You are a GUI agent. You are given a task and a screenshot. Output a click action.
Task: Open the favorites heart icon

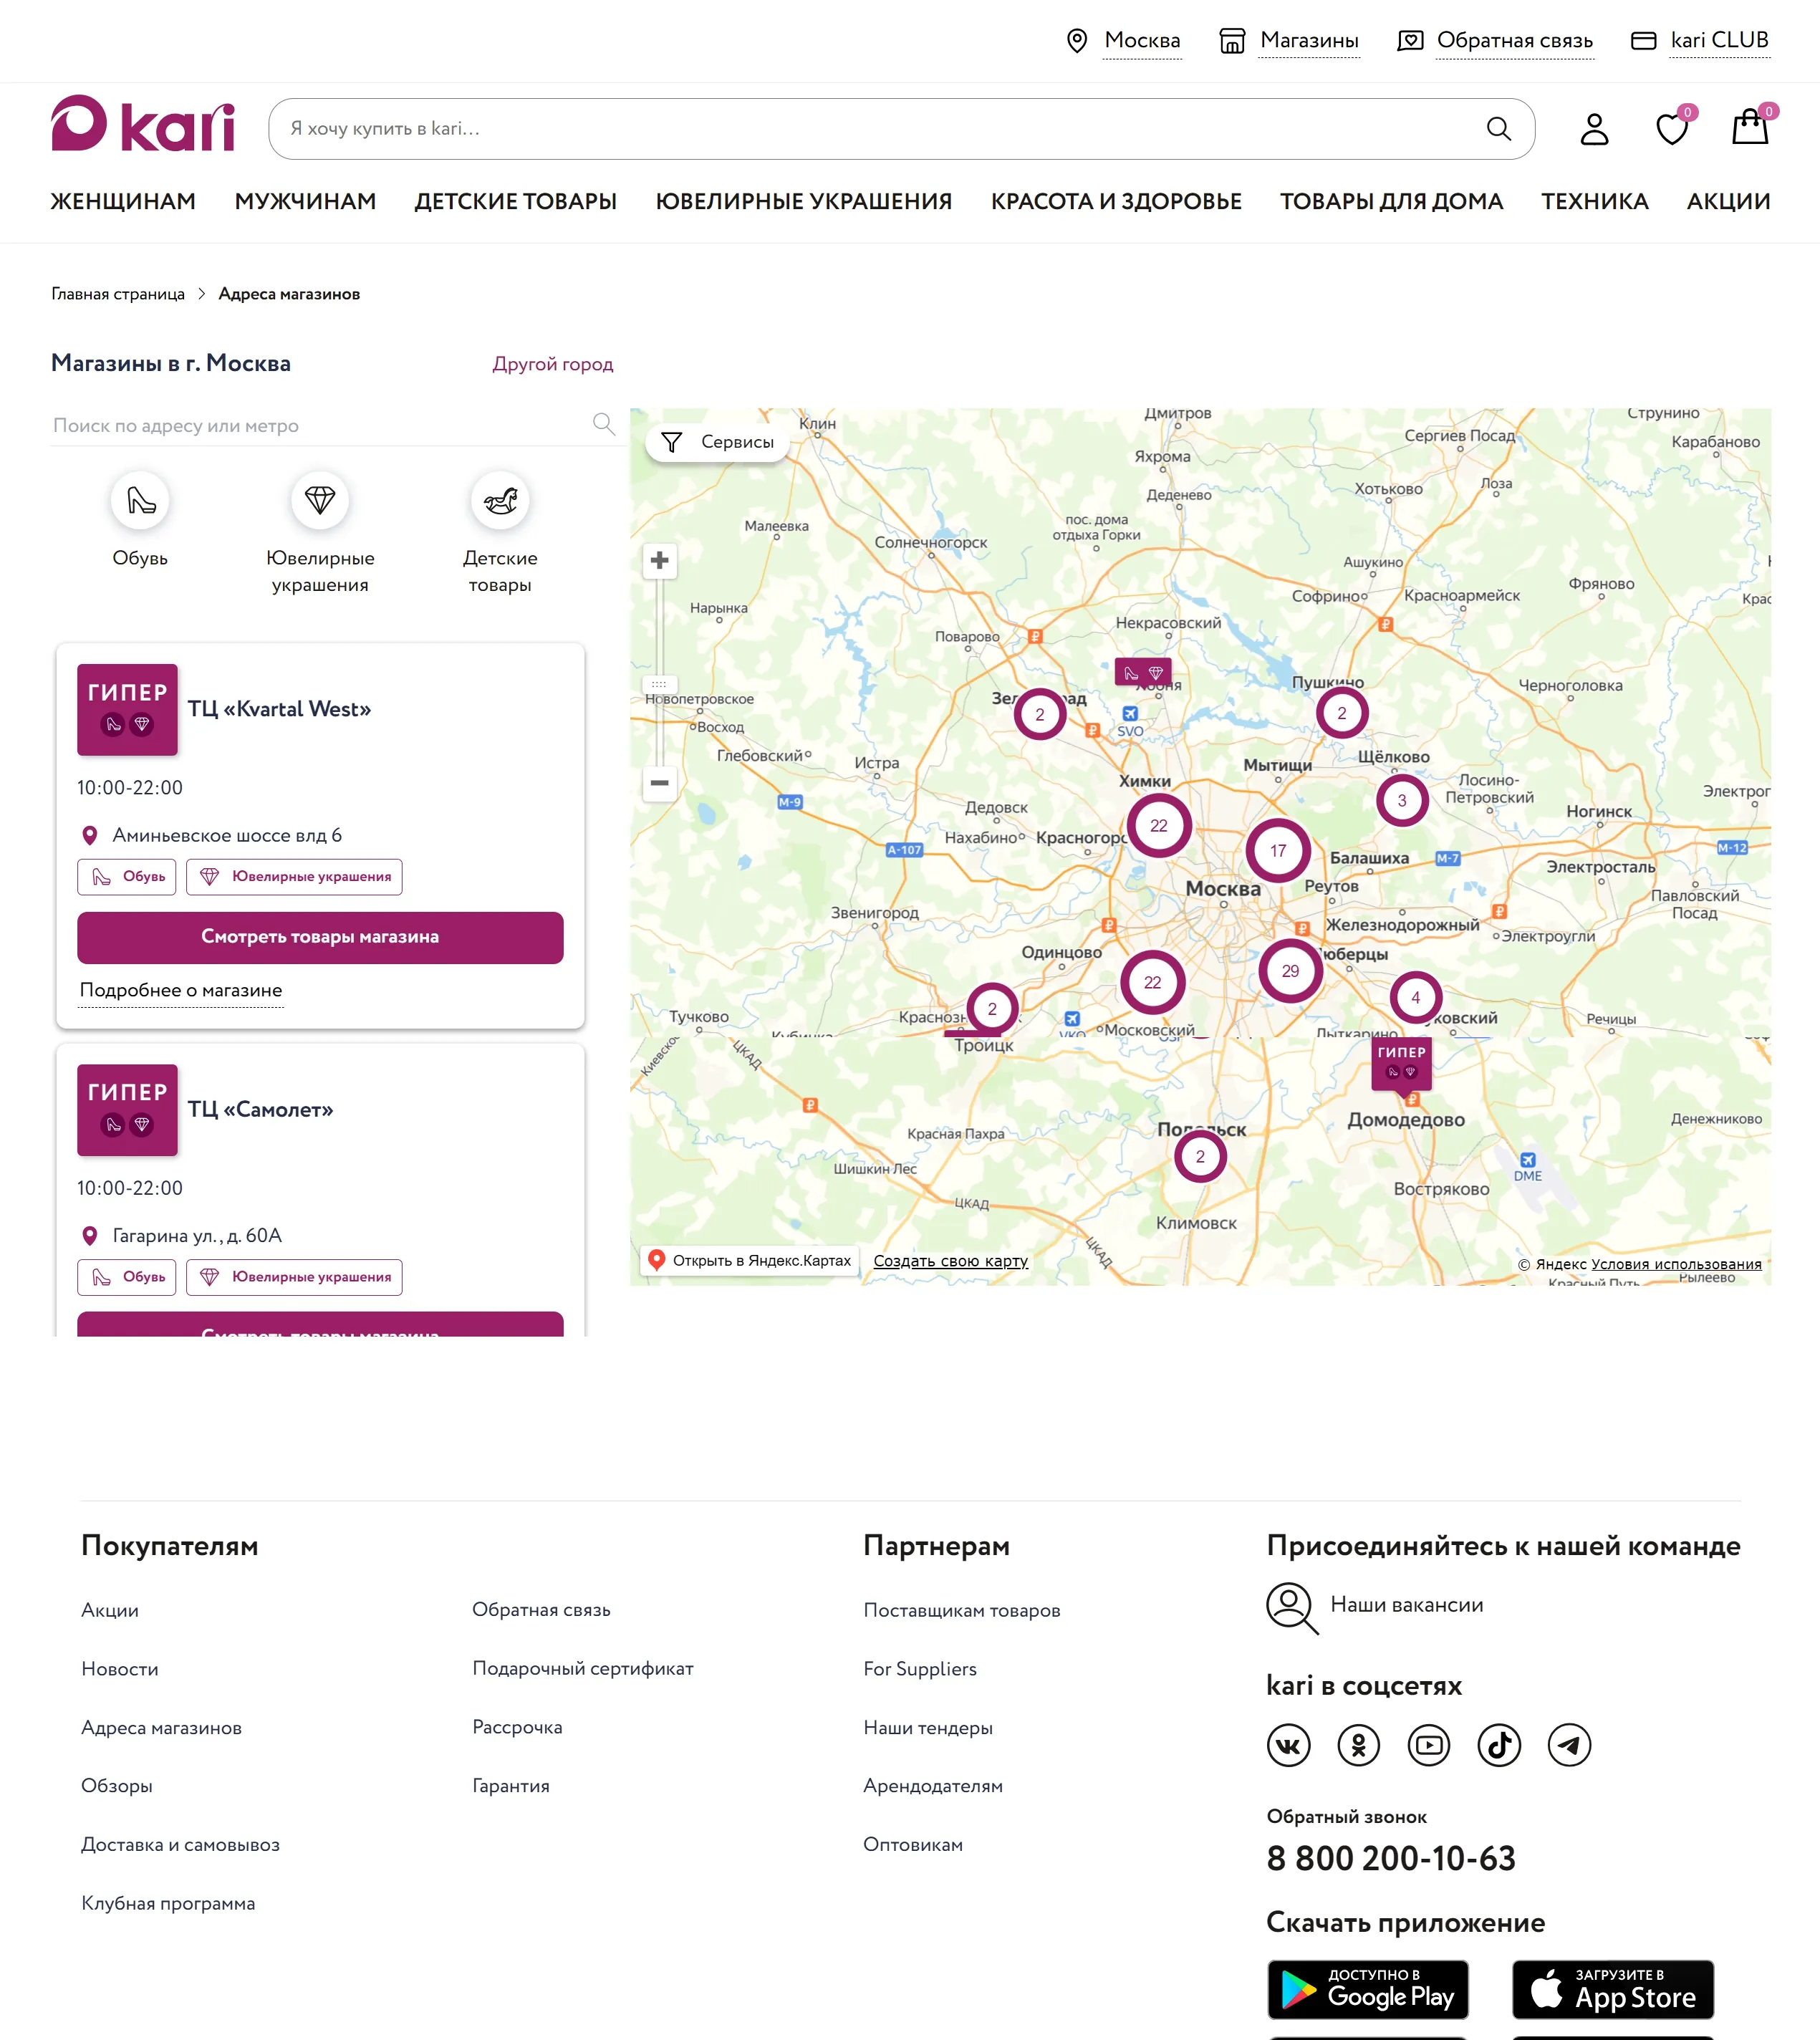(1671, 129)
